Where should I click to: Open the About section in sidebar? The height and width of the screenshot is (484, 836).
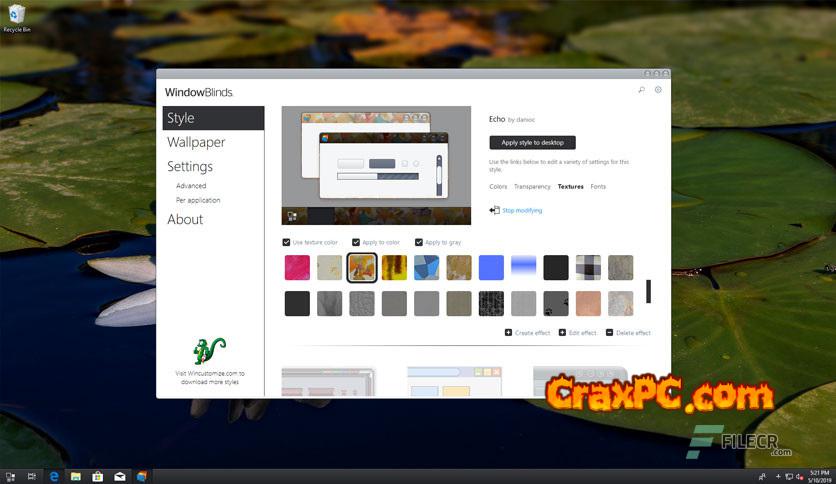click(x=185, y=219)
